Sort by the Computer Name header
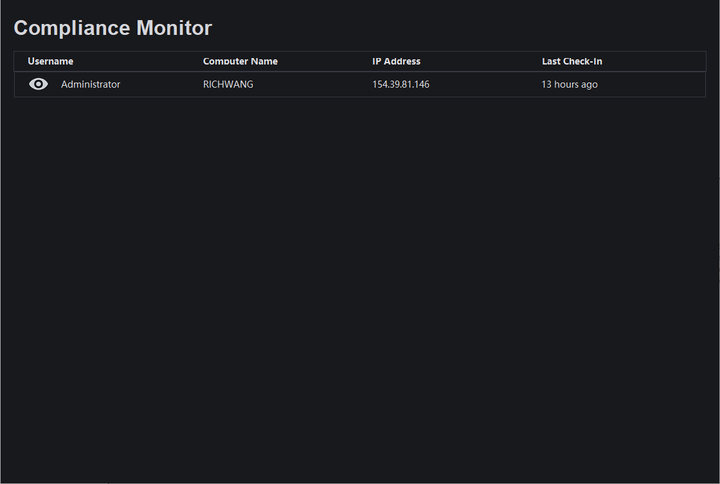Viewport: 720px width, 484px height. [x=240, y=61]
